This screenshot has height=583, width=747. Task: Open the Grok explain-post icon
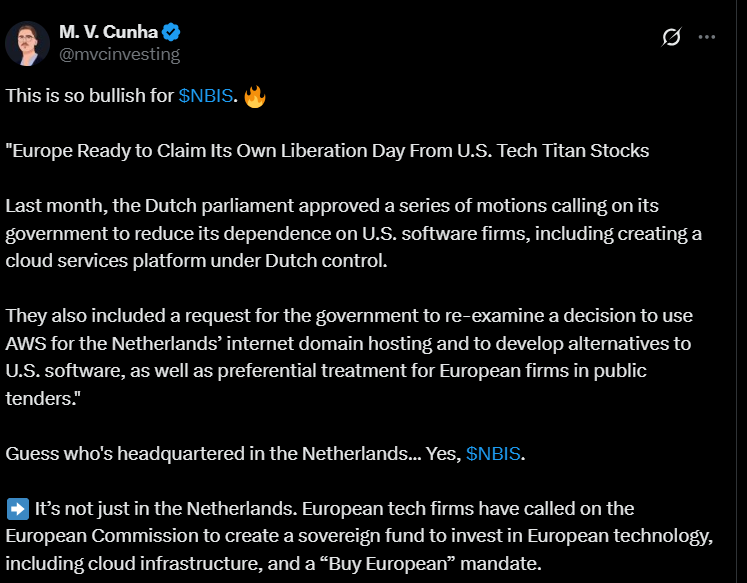pyautogui.click(x=672, y=37)
